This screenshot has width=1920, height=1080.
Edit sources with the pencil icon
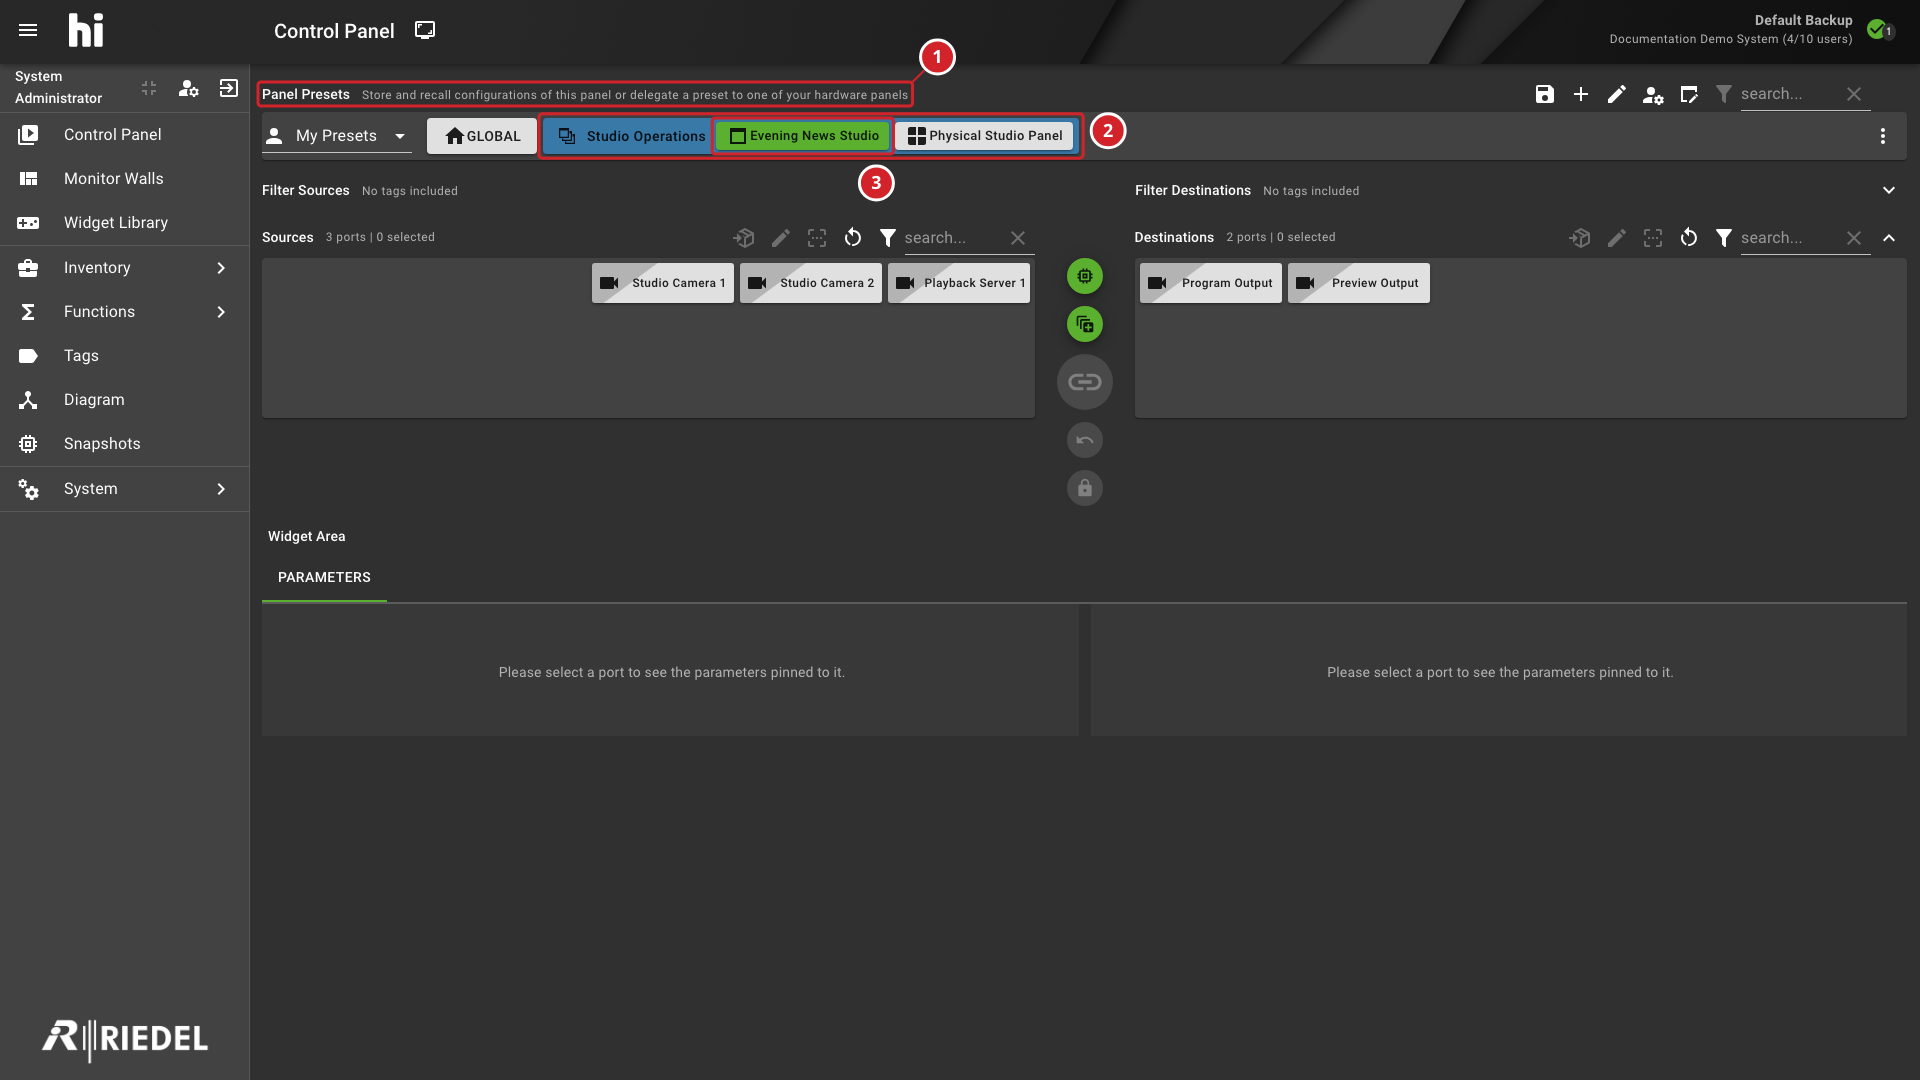point(781,238)
